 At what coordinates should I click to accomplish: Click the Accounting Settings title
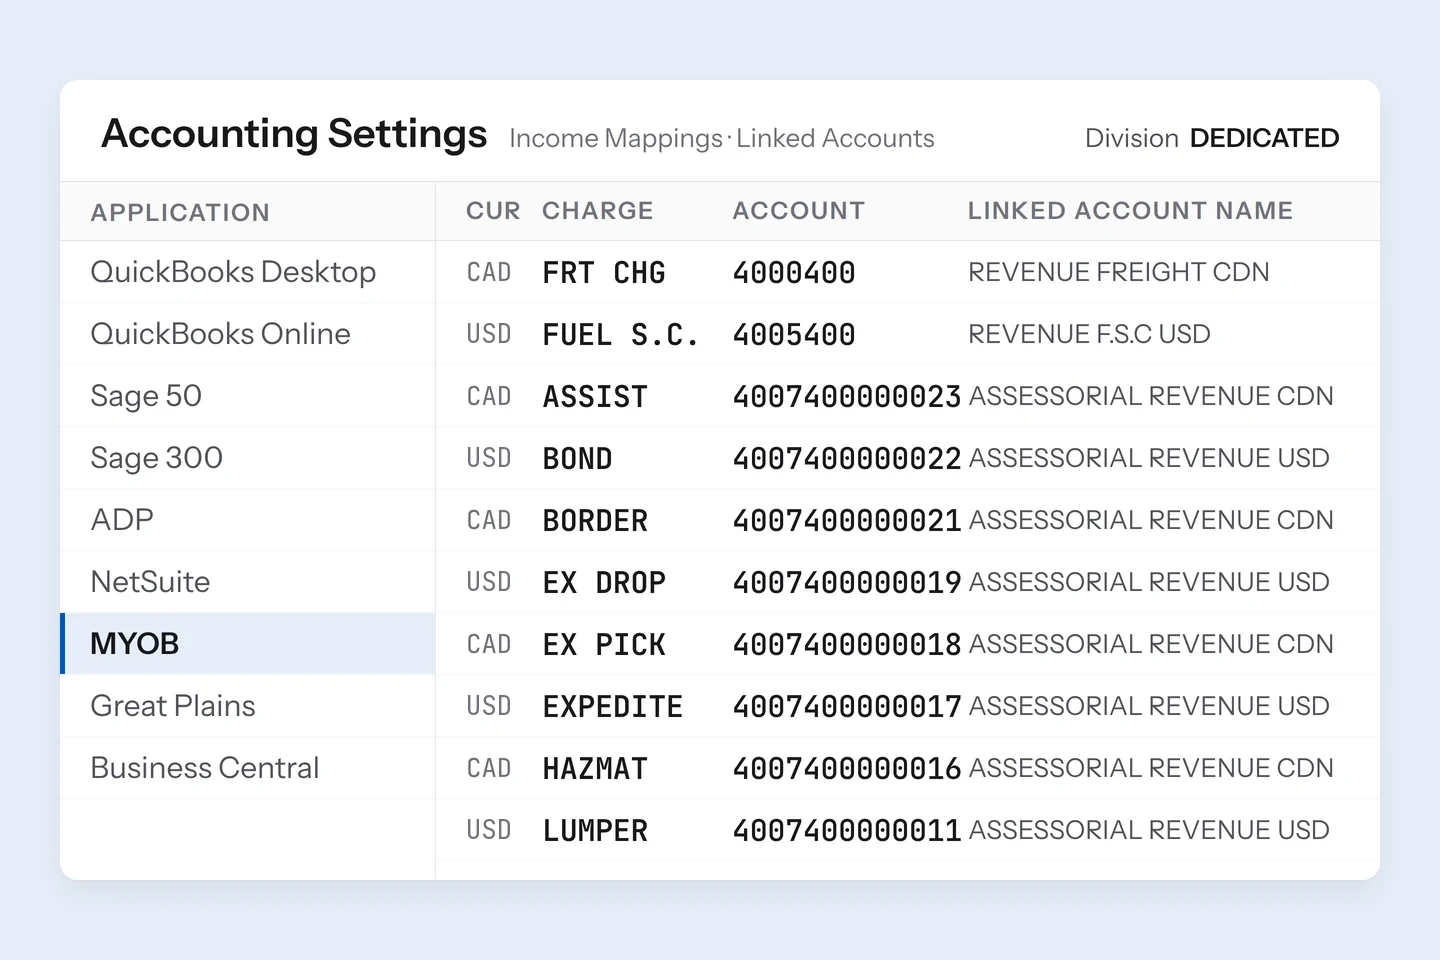[x=294, y=134]
